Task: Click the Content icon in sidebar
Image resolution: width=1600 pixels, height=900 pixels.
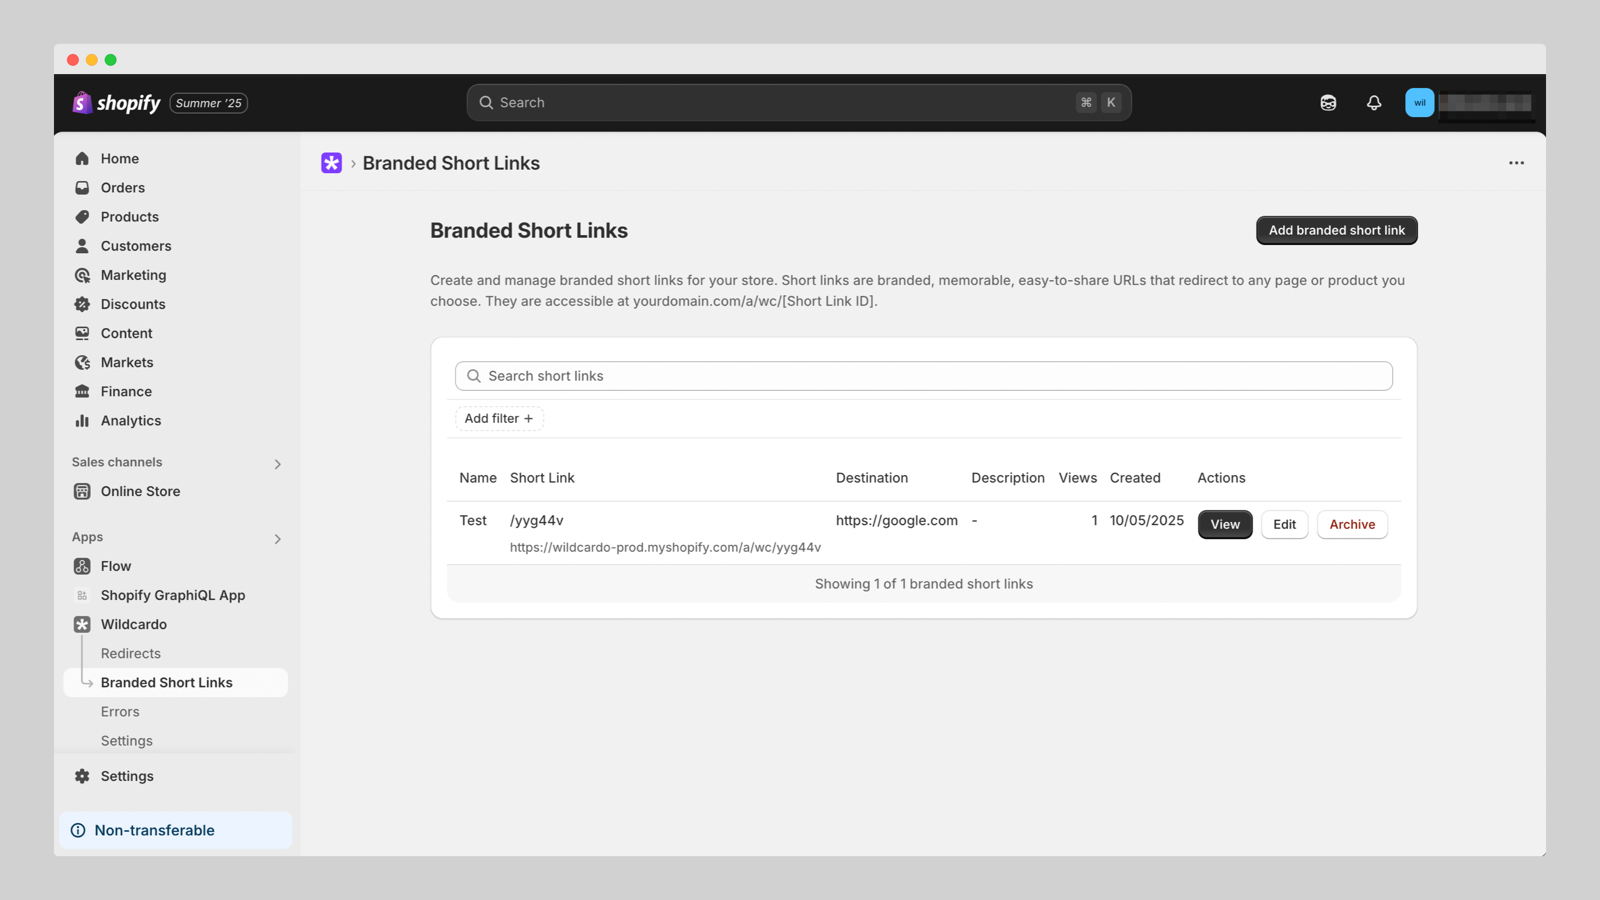Action: (82, 333)
